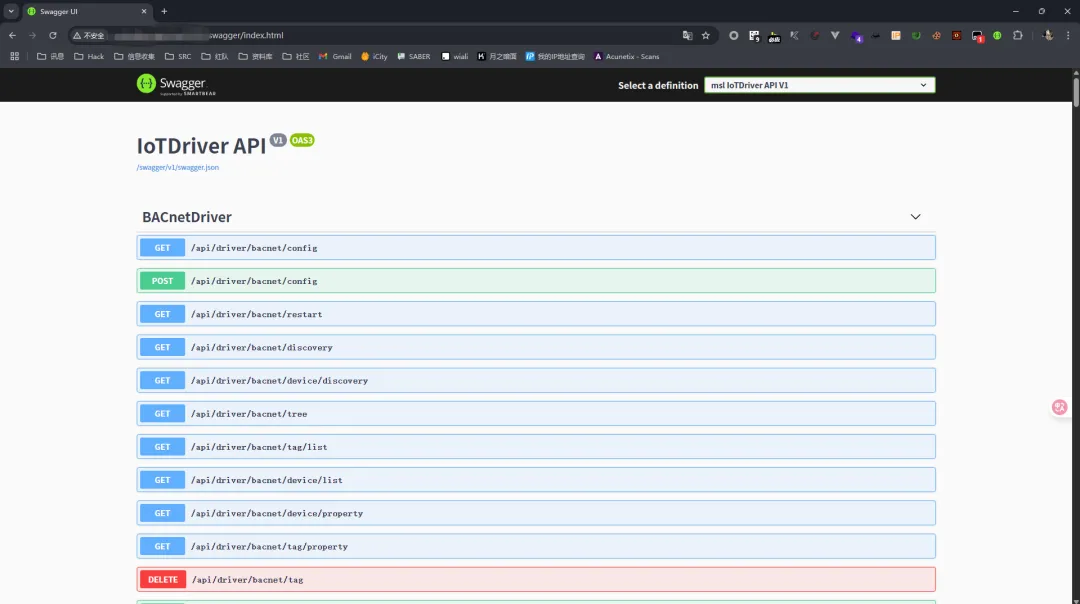Open the Acunetix - Scans bookmark
Screen dimensions: 1080x604
point(627,56)
